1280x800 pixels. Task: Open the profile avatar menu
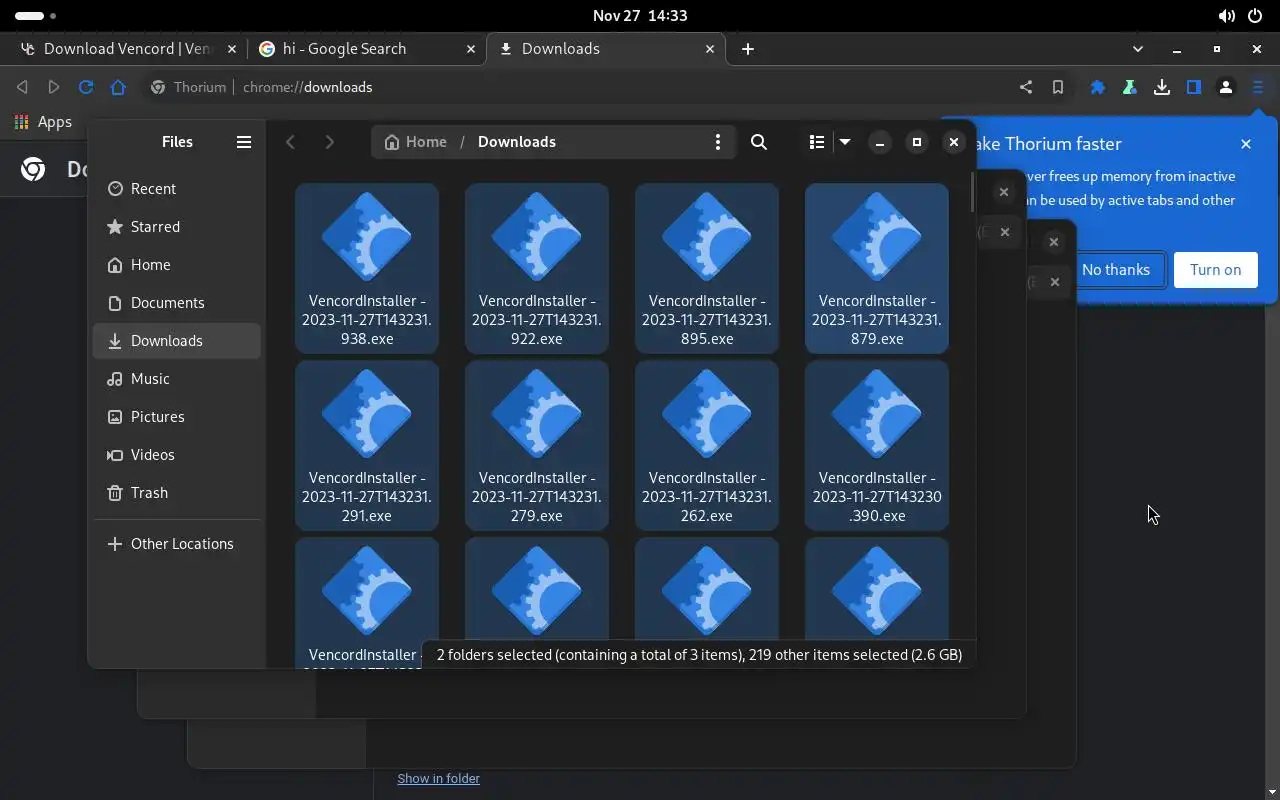[1225, 87]
